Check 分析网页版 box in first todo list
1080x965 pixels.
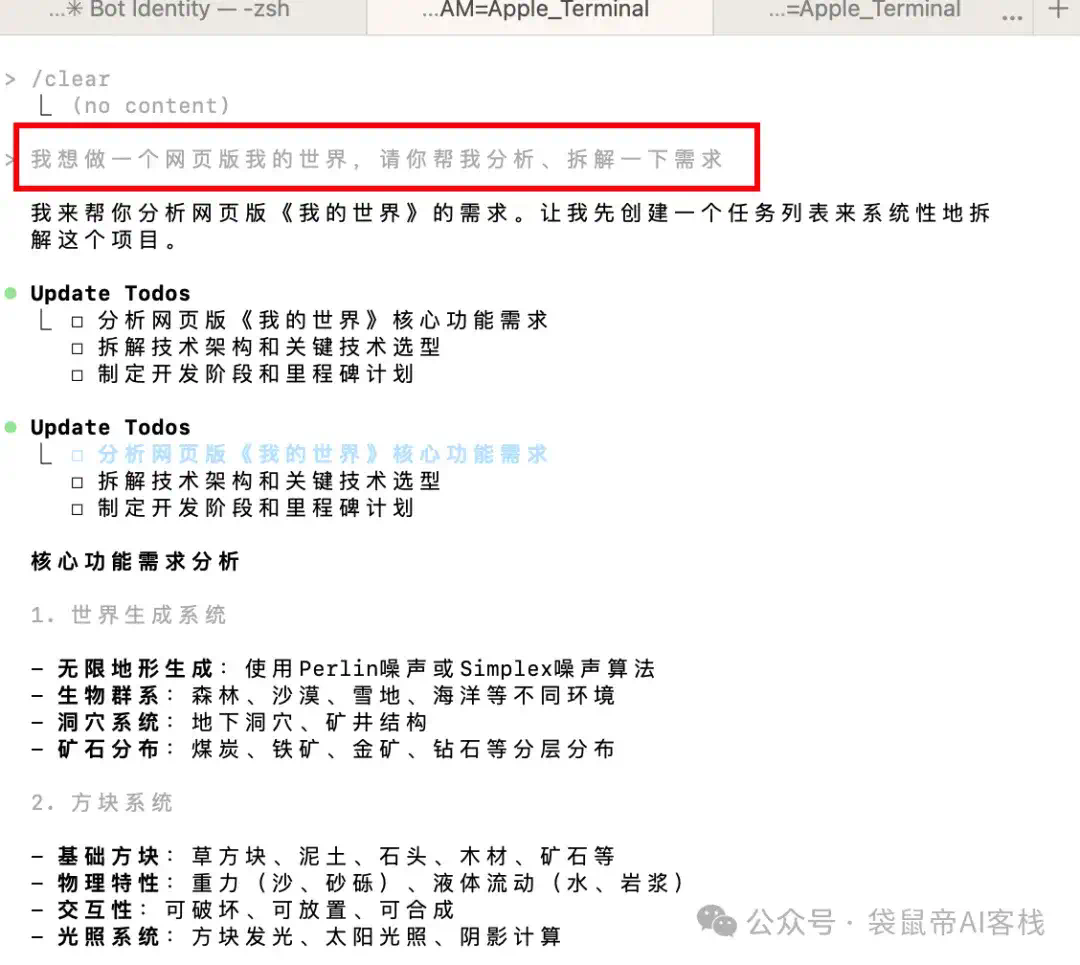[77, 322]
